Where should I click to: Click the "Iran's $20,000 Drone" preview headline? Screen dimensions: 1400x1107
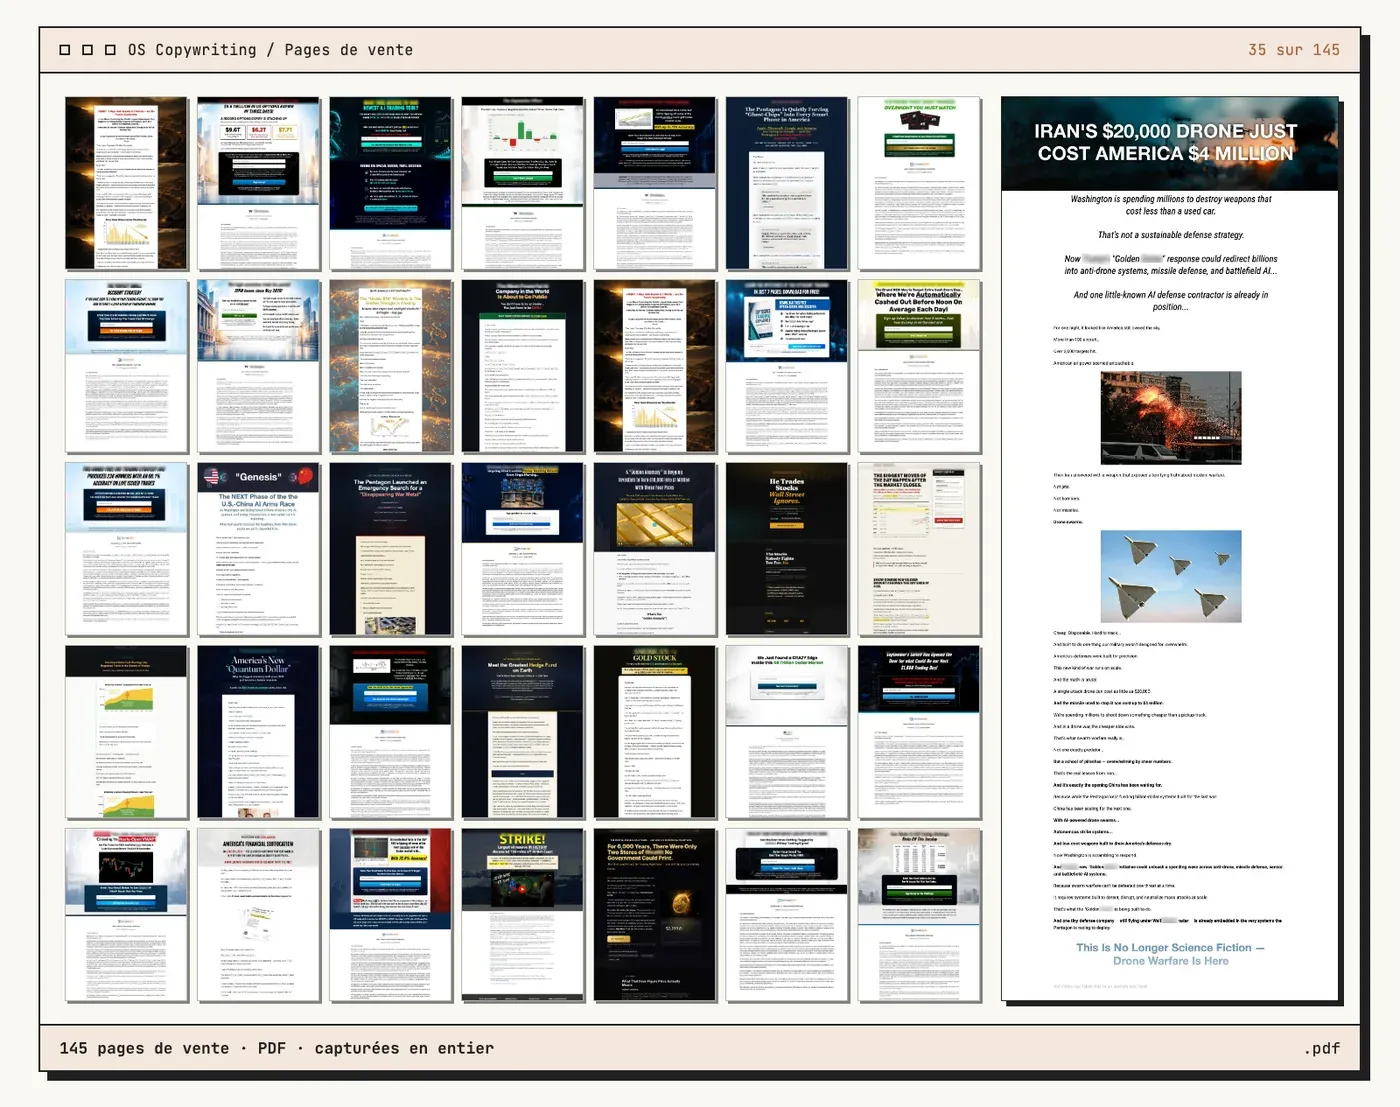pos(1165,142)
